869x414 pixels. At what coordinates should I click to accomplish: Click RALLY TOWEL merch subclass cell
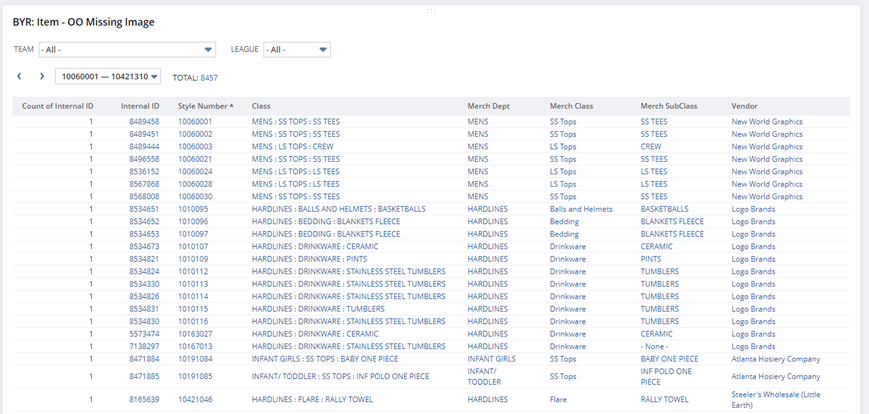tap(664, 399)
